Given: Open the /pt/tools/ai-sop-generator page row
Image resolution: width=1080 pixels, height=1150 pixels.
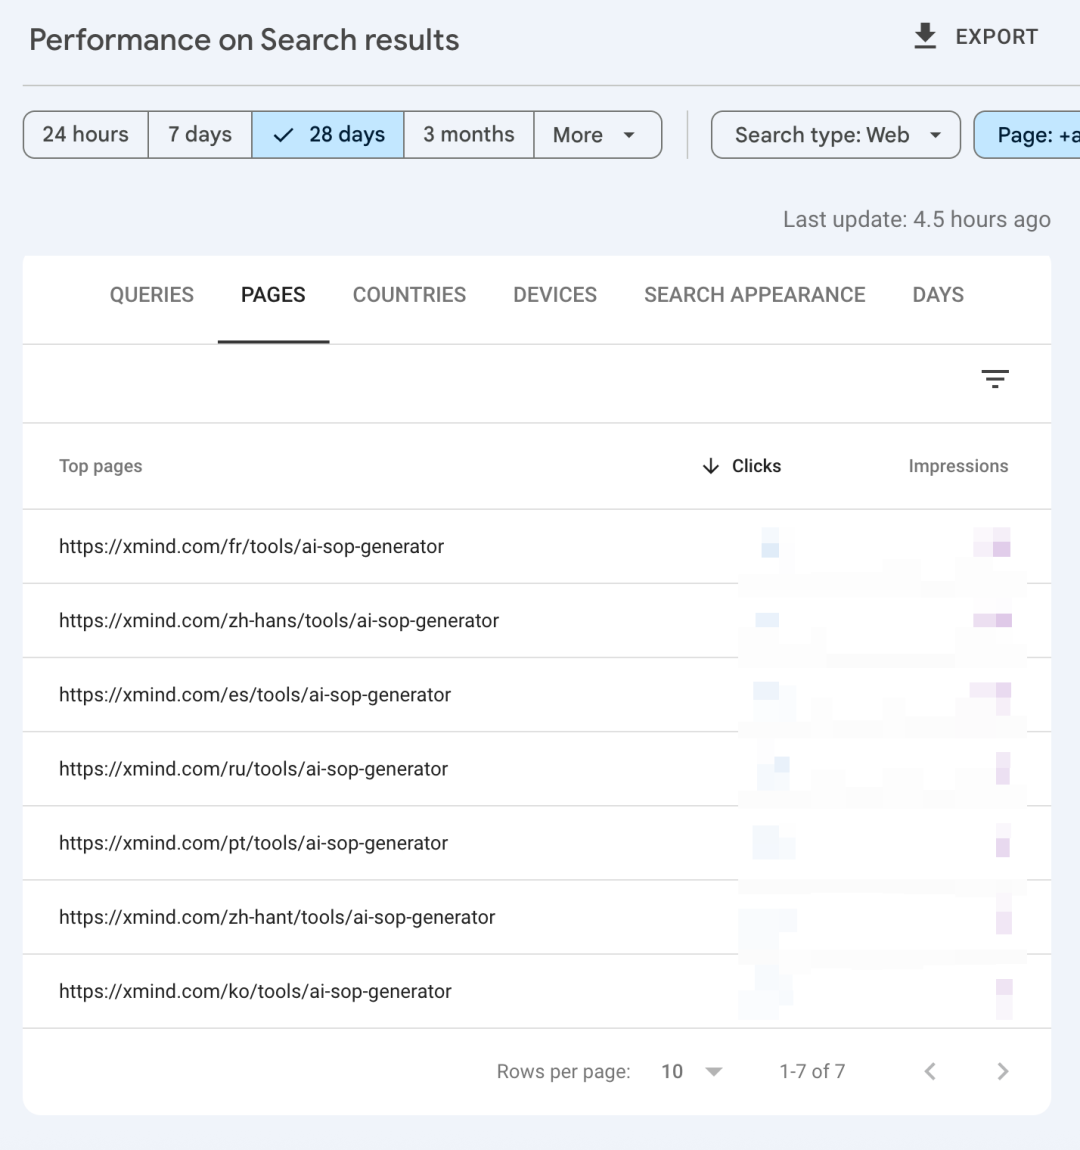Looking at the screenshot, I should click(537, 843).
